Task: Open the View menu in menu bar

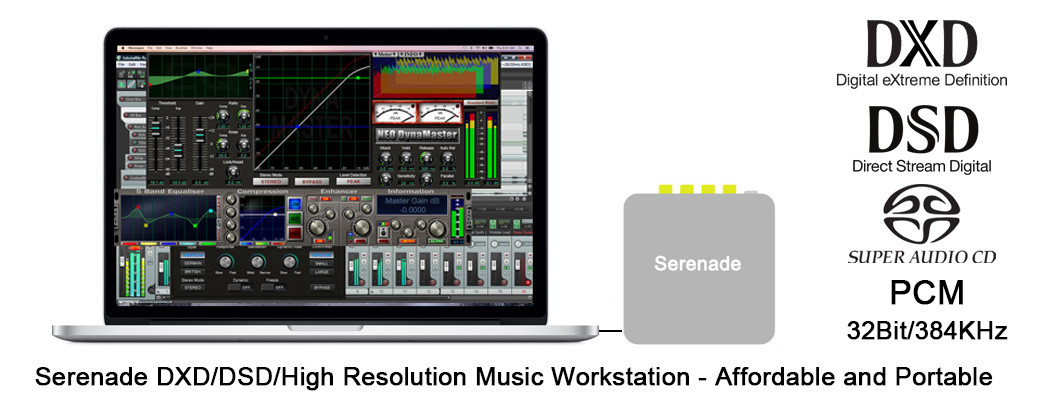Action: 168,48
